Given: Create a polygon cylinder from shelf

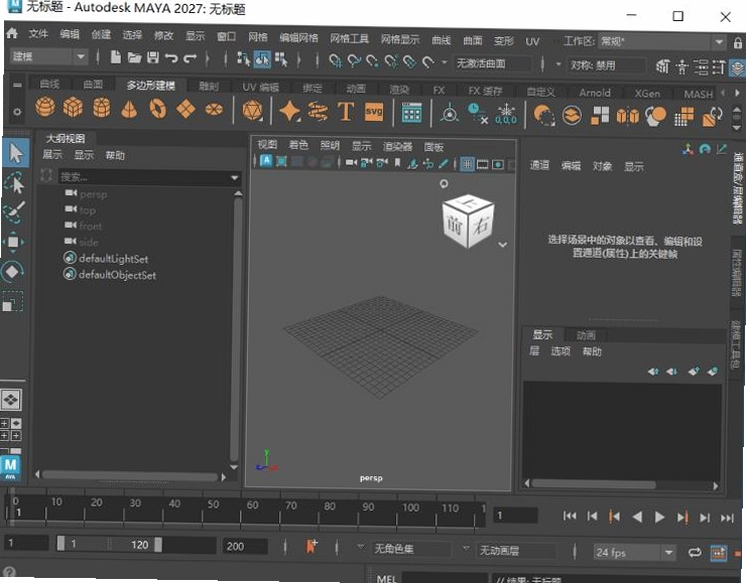Looking at the screenshot, I should click(x=101, y=108).
